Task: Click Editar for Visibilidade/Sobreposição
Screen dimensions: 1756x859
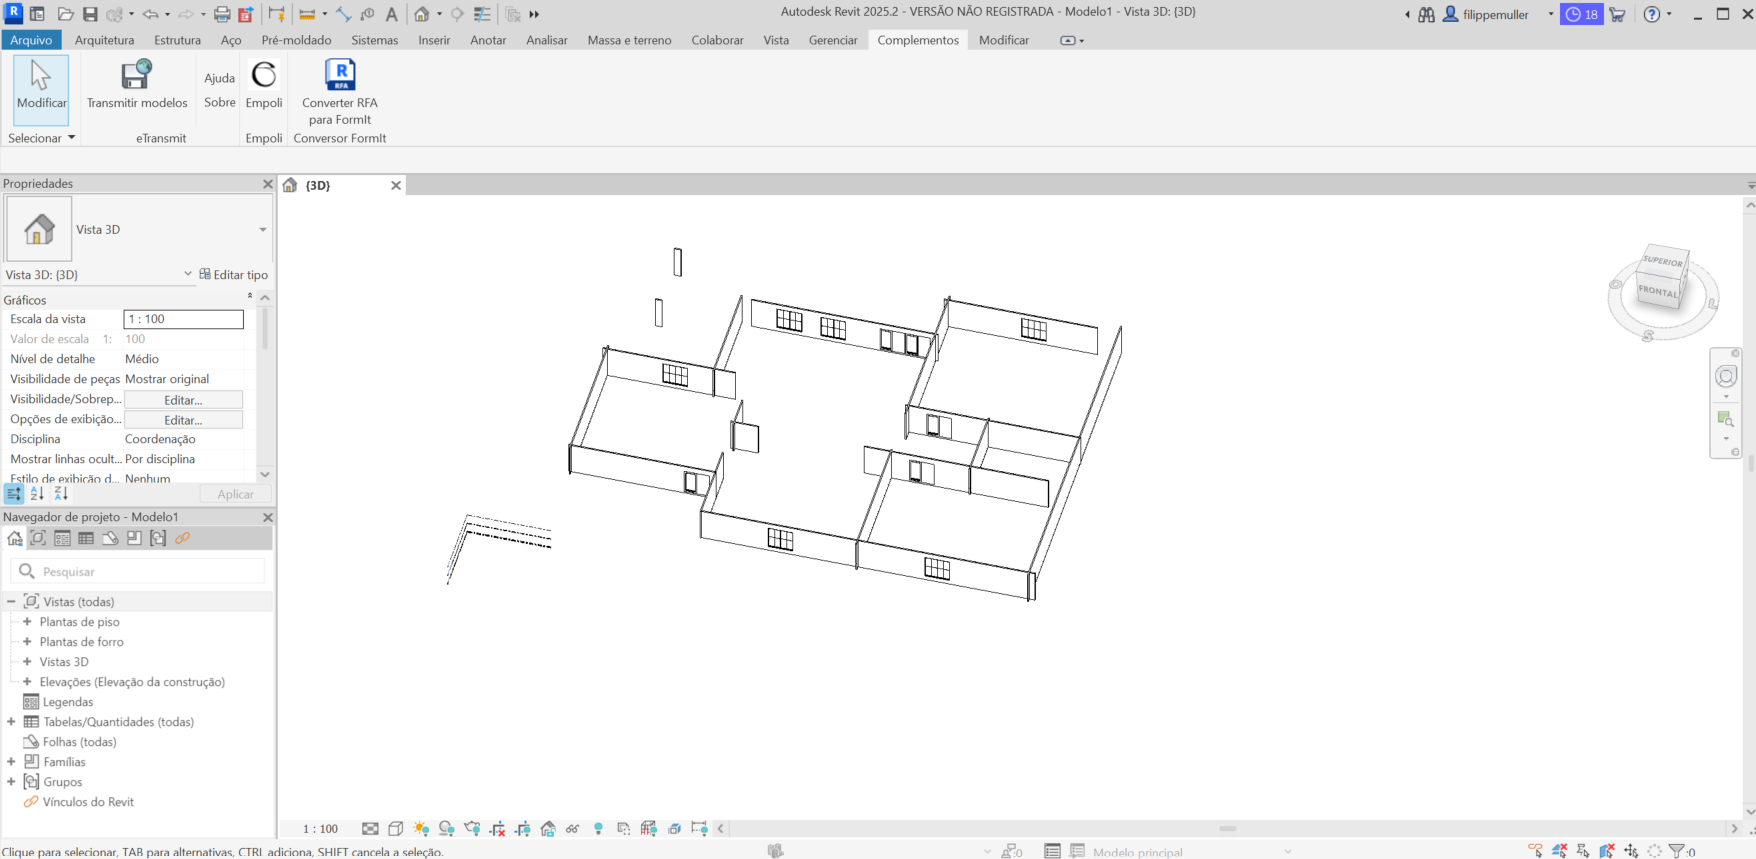Action: click(183, 400)
